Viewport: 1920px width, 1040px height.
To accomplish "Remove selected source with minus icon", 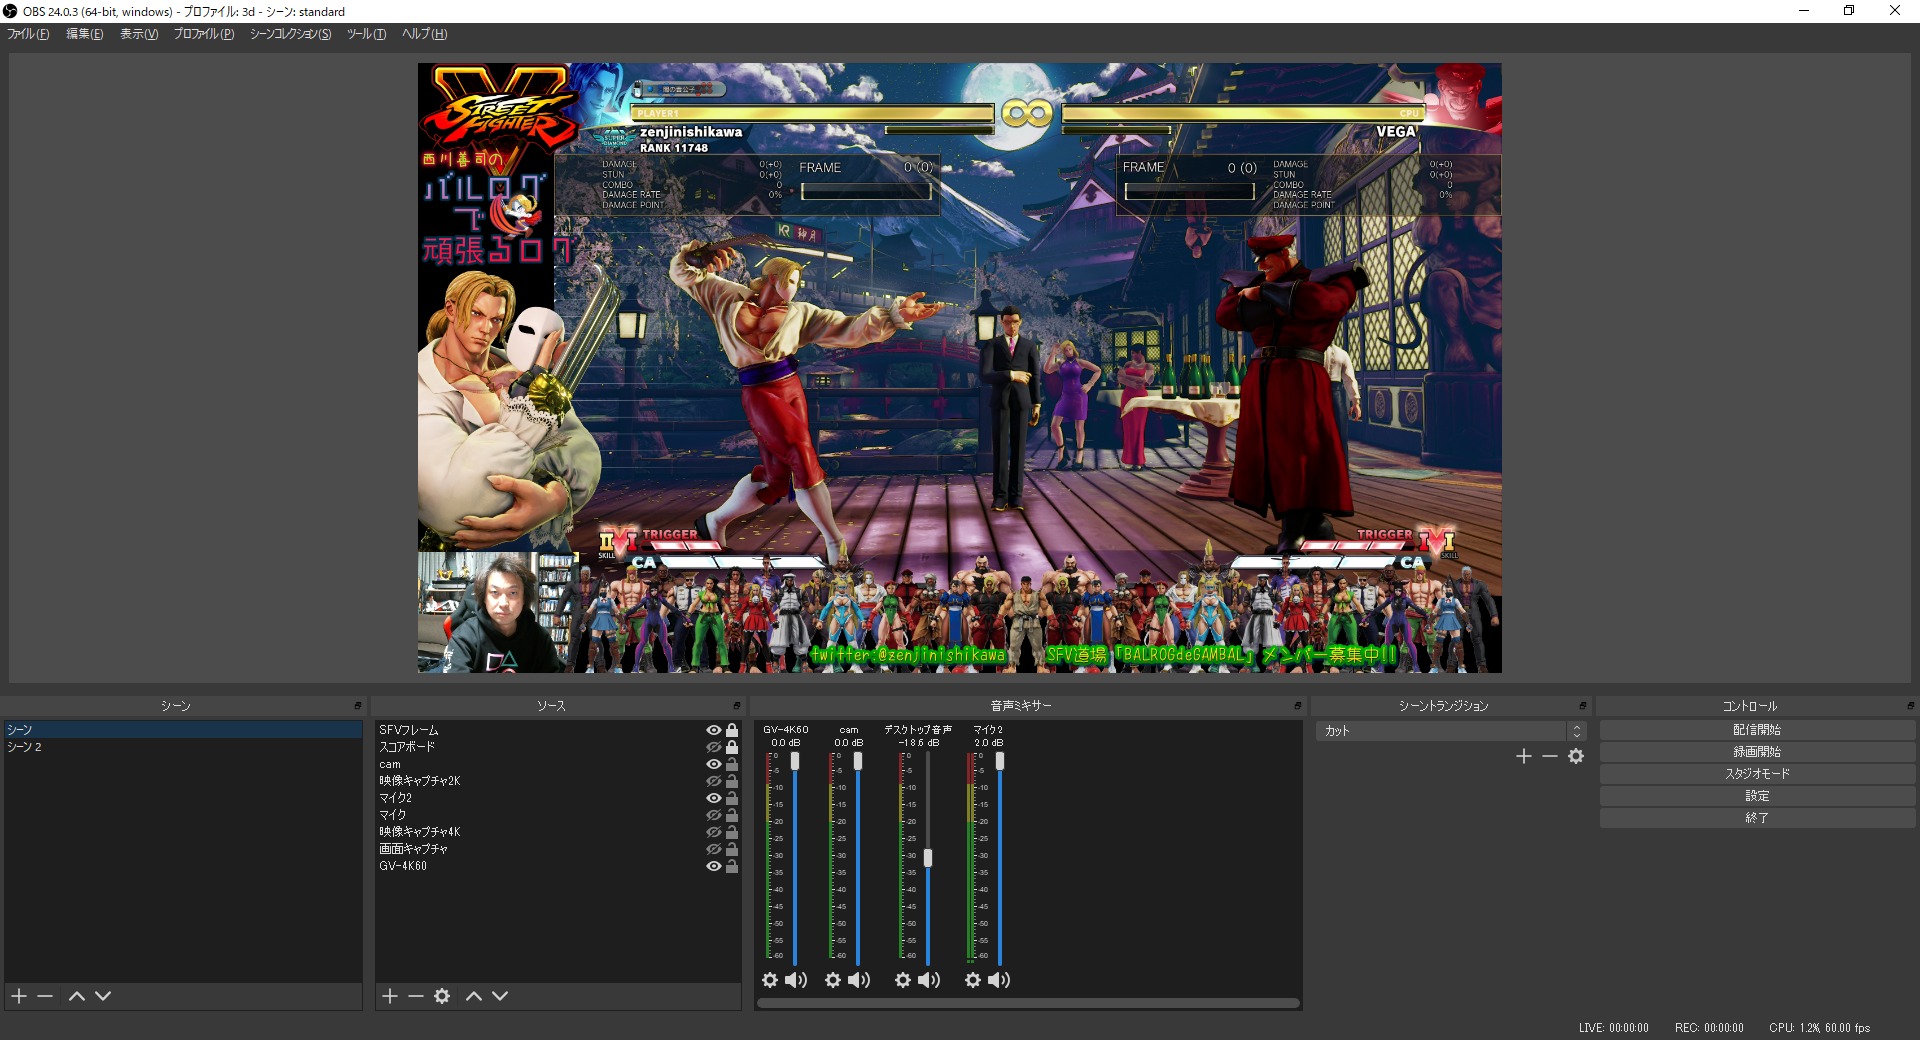I will coord(416,996).
